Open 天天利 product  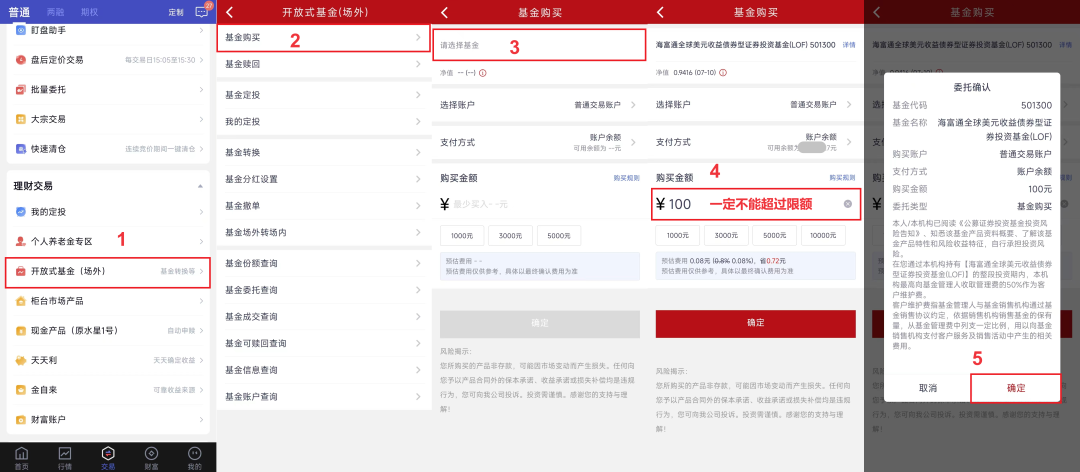(x=108, y=360)
